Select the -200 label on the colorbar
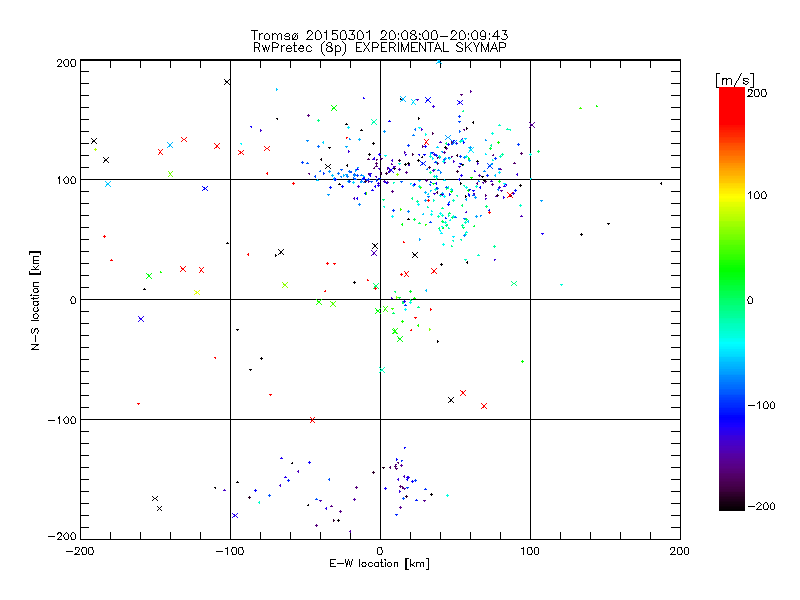Image resolution: width=800 pixels, height=600 pixels. pyautogui.click(x=761, y=506)
